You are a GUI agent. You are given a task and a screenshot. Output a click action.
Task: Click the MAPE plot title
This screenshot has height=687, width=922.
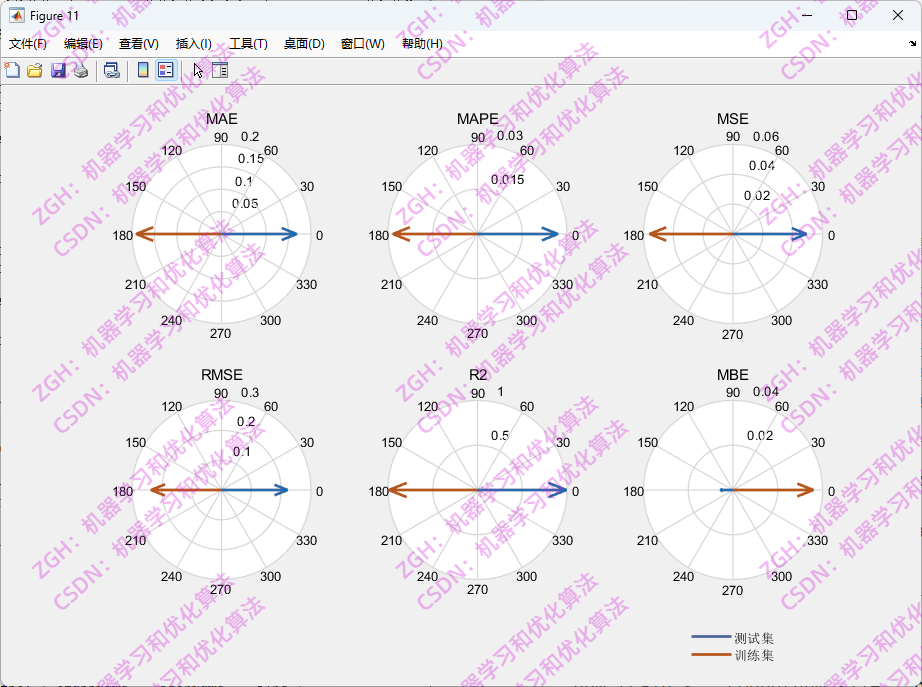click(477, 119)
